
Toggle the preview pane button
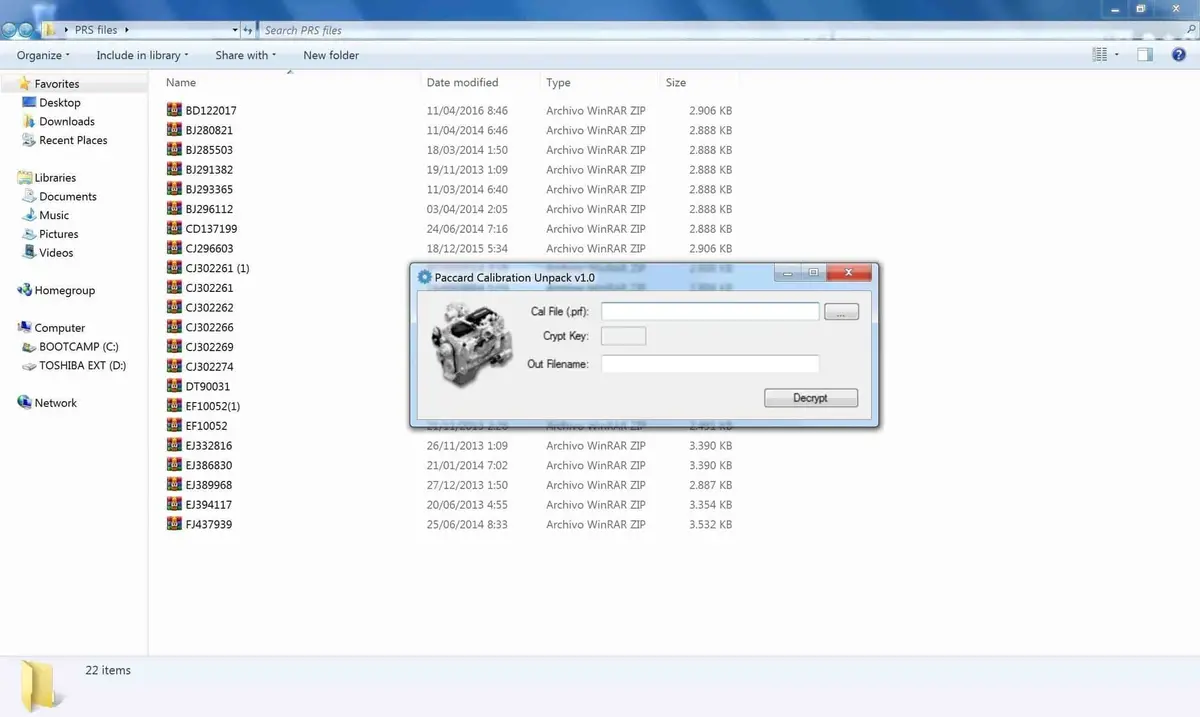point(1145,55)
